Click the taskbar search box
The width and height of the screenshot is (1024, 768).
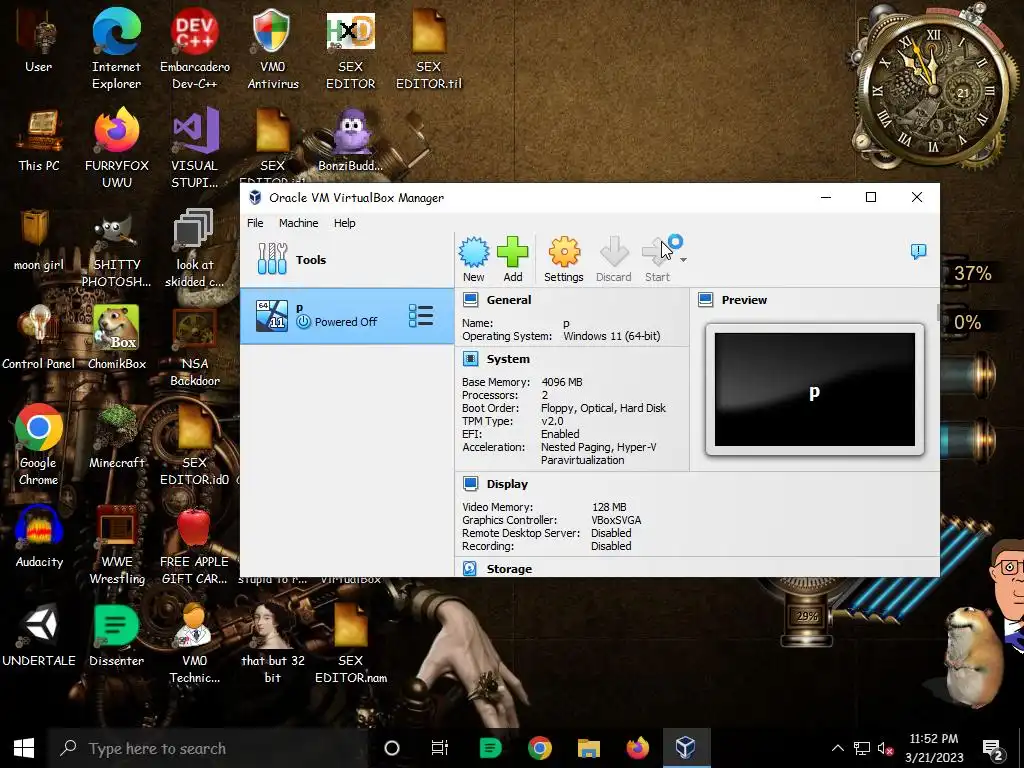[209, 748]
